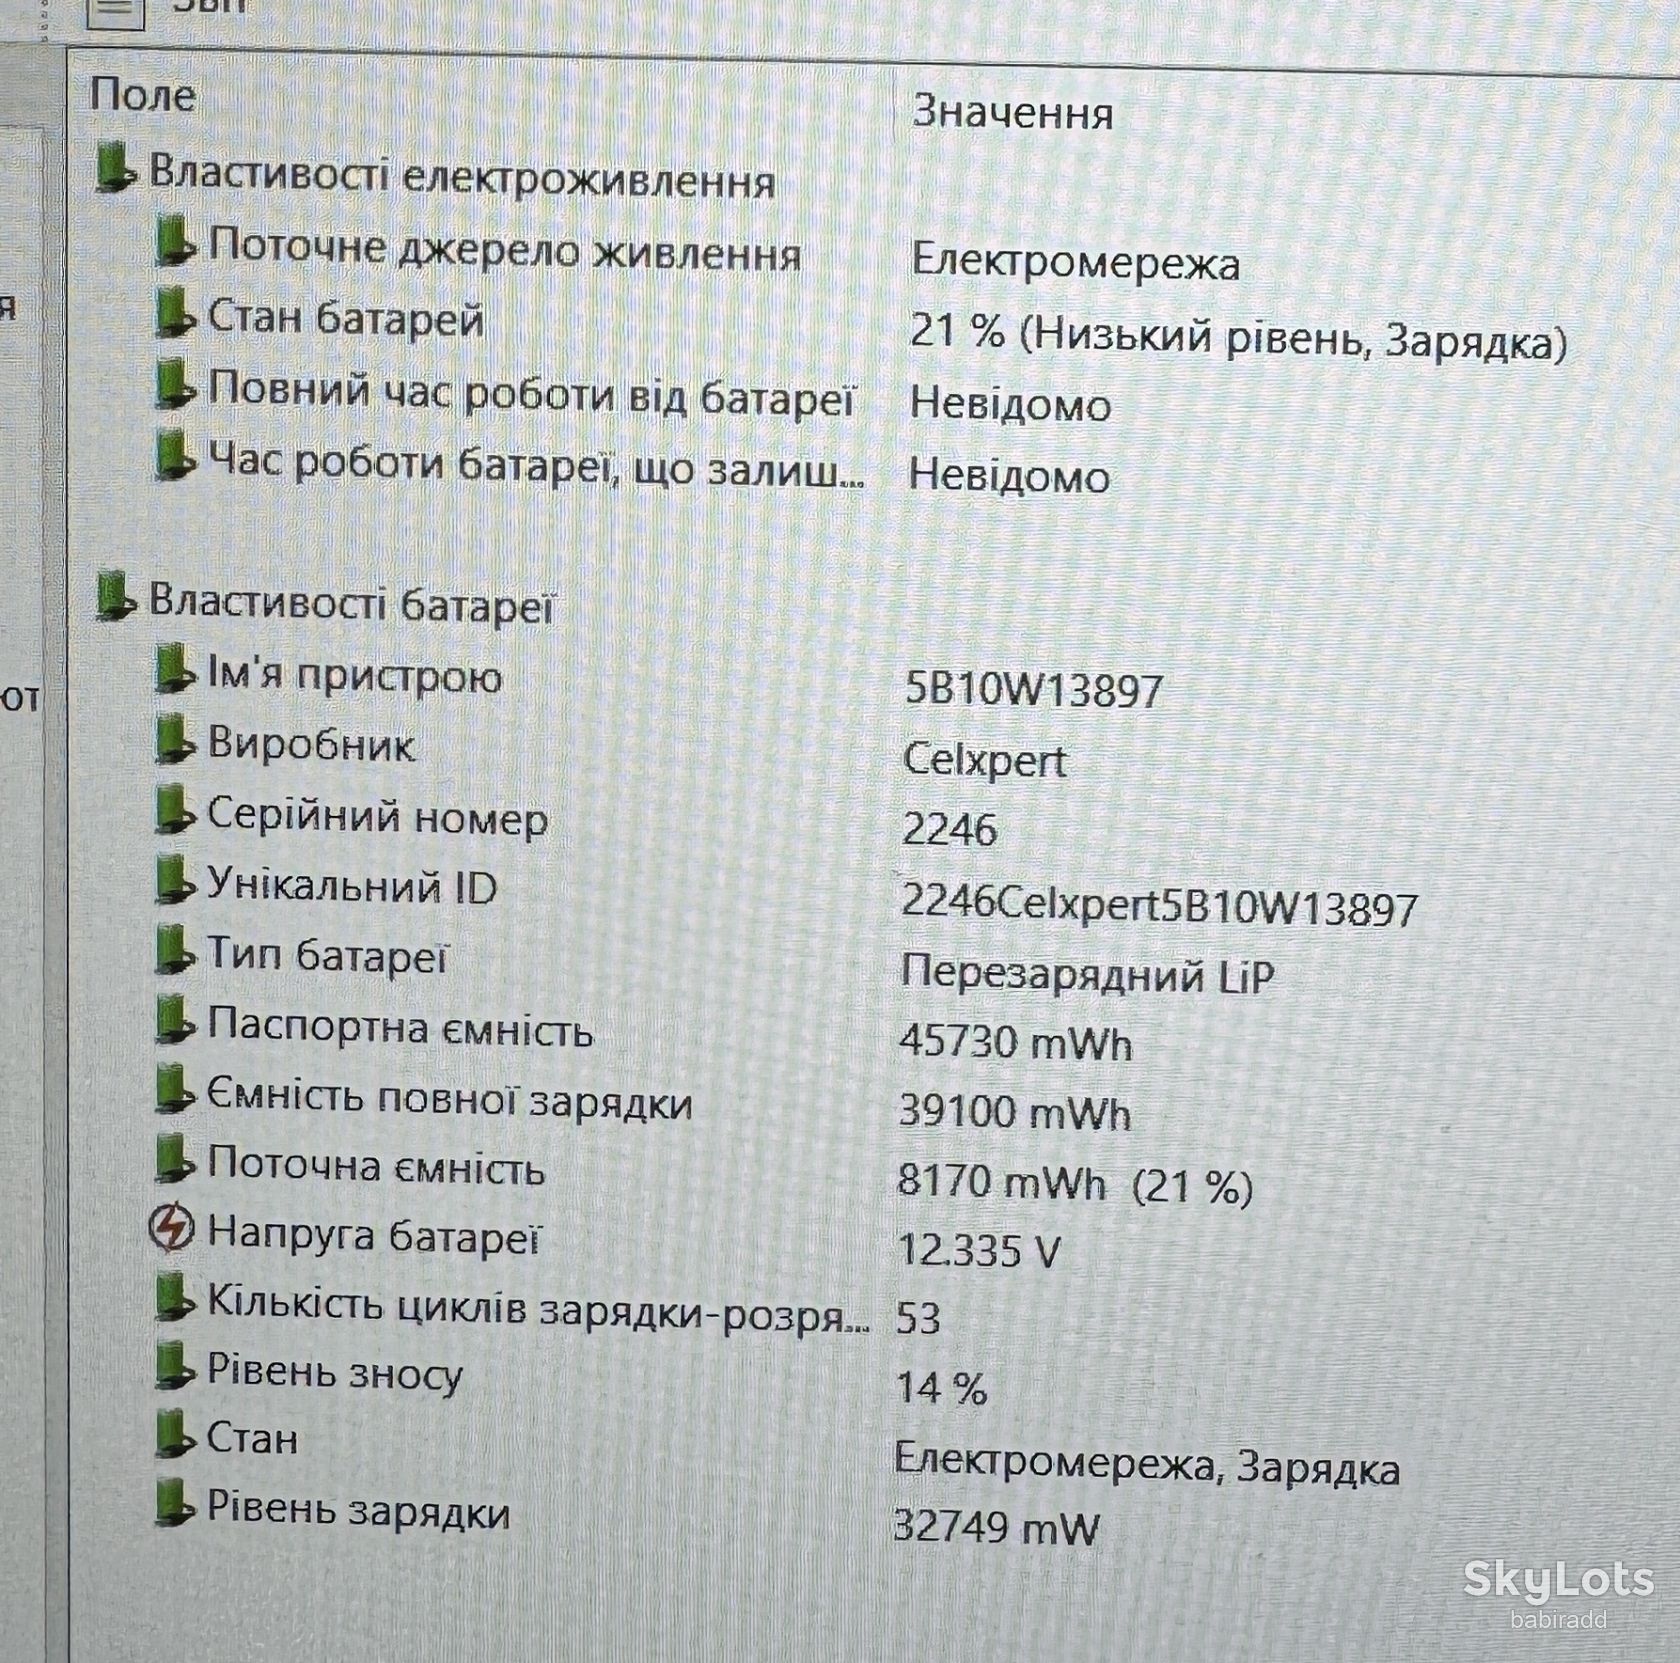The image size is (1680, 1663).
Task: Select the Рівень зносу field label
Action: tap(335, 1372)
